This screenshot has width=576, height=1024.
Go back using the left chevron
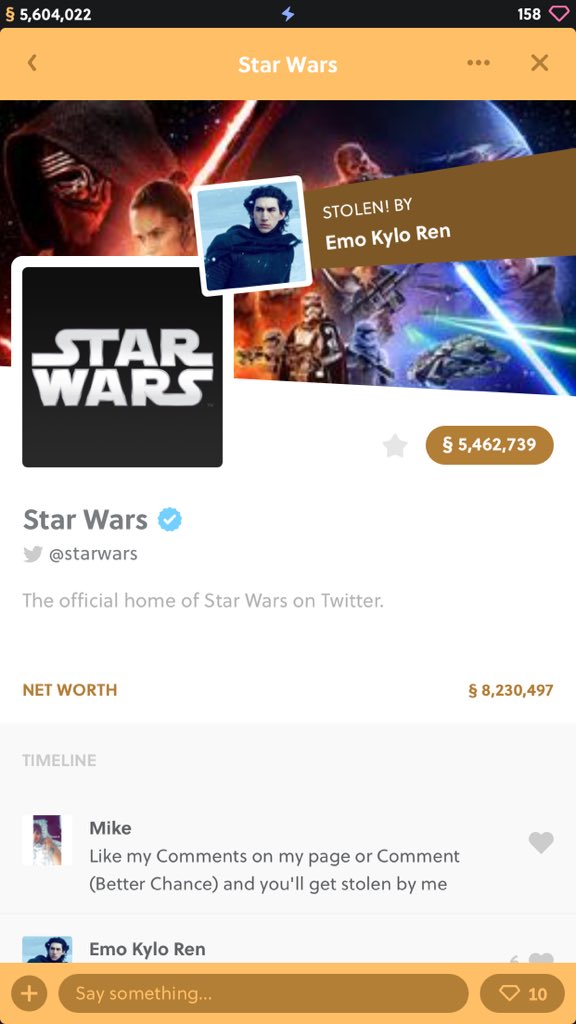32,63
